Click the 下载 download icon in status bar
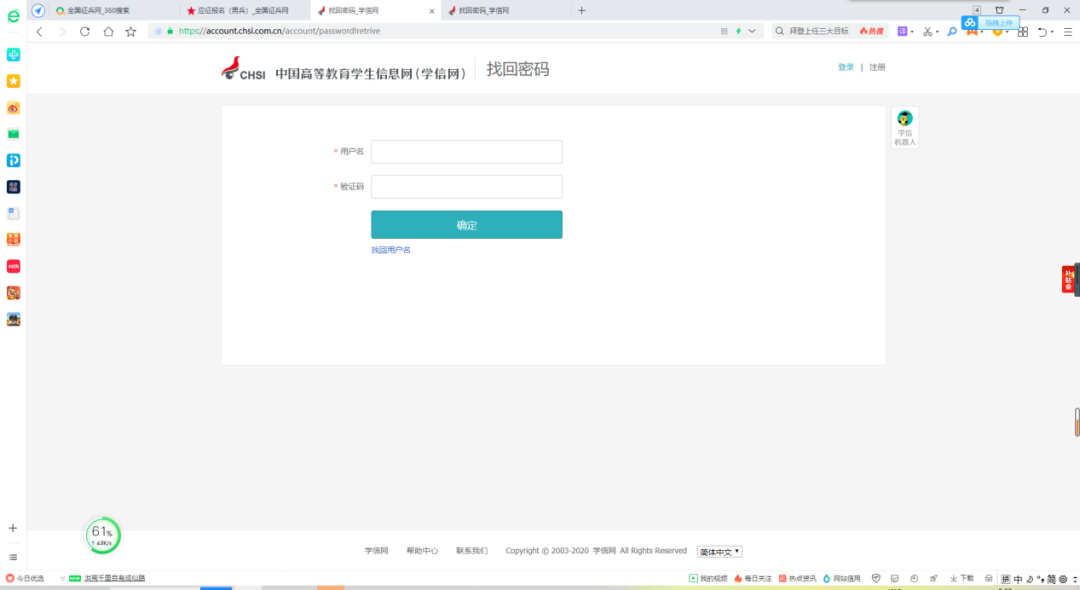 click(961, 578)
